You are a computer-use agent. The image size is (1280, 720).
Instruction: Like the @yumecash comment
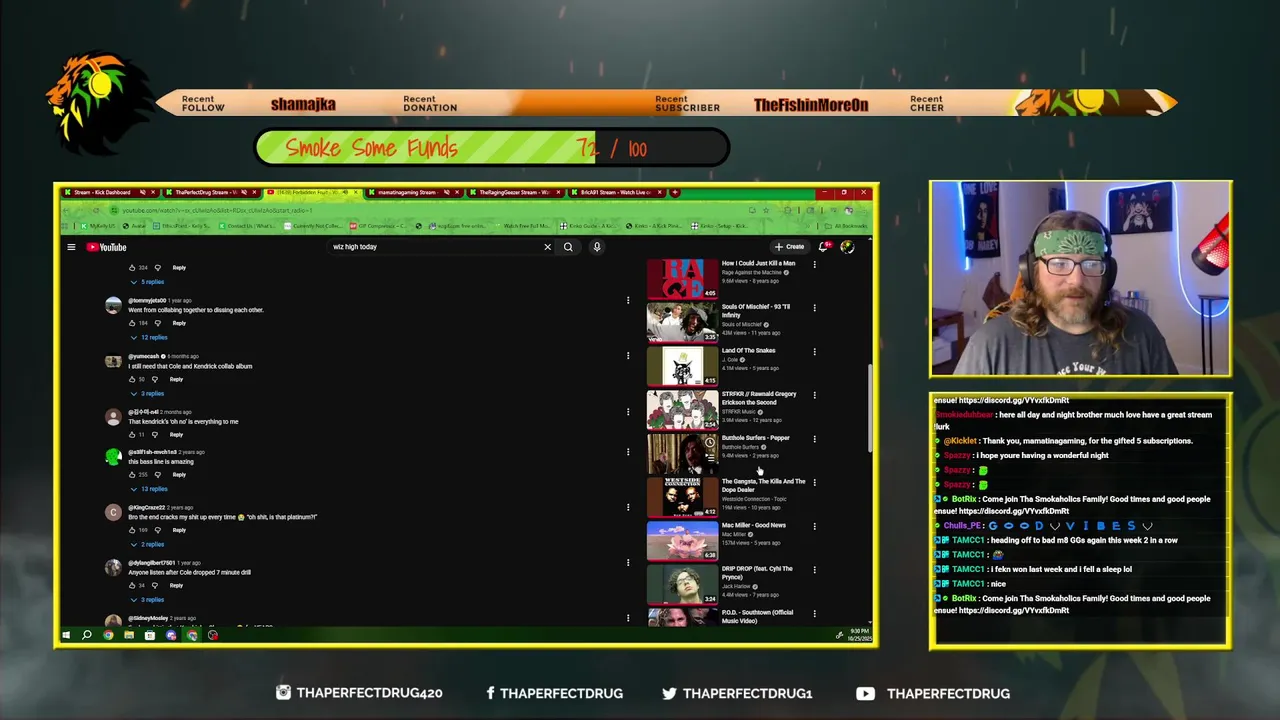coord(132,379)
